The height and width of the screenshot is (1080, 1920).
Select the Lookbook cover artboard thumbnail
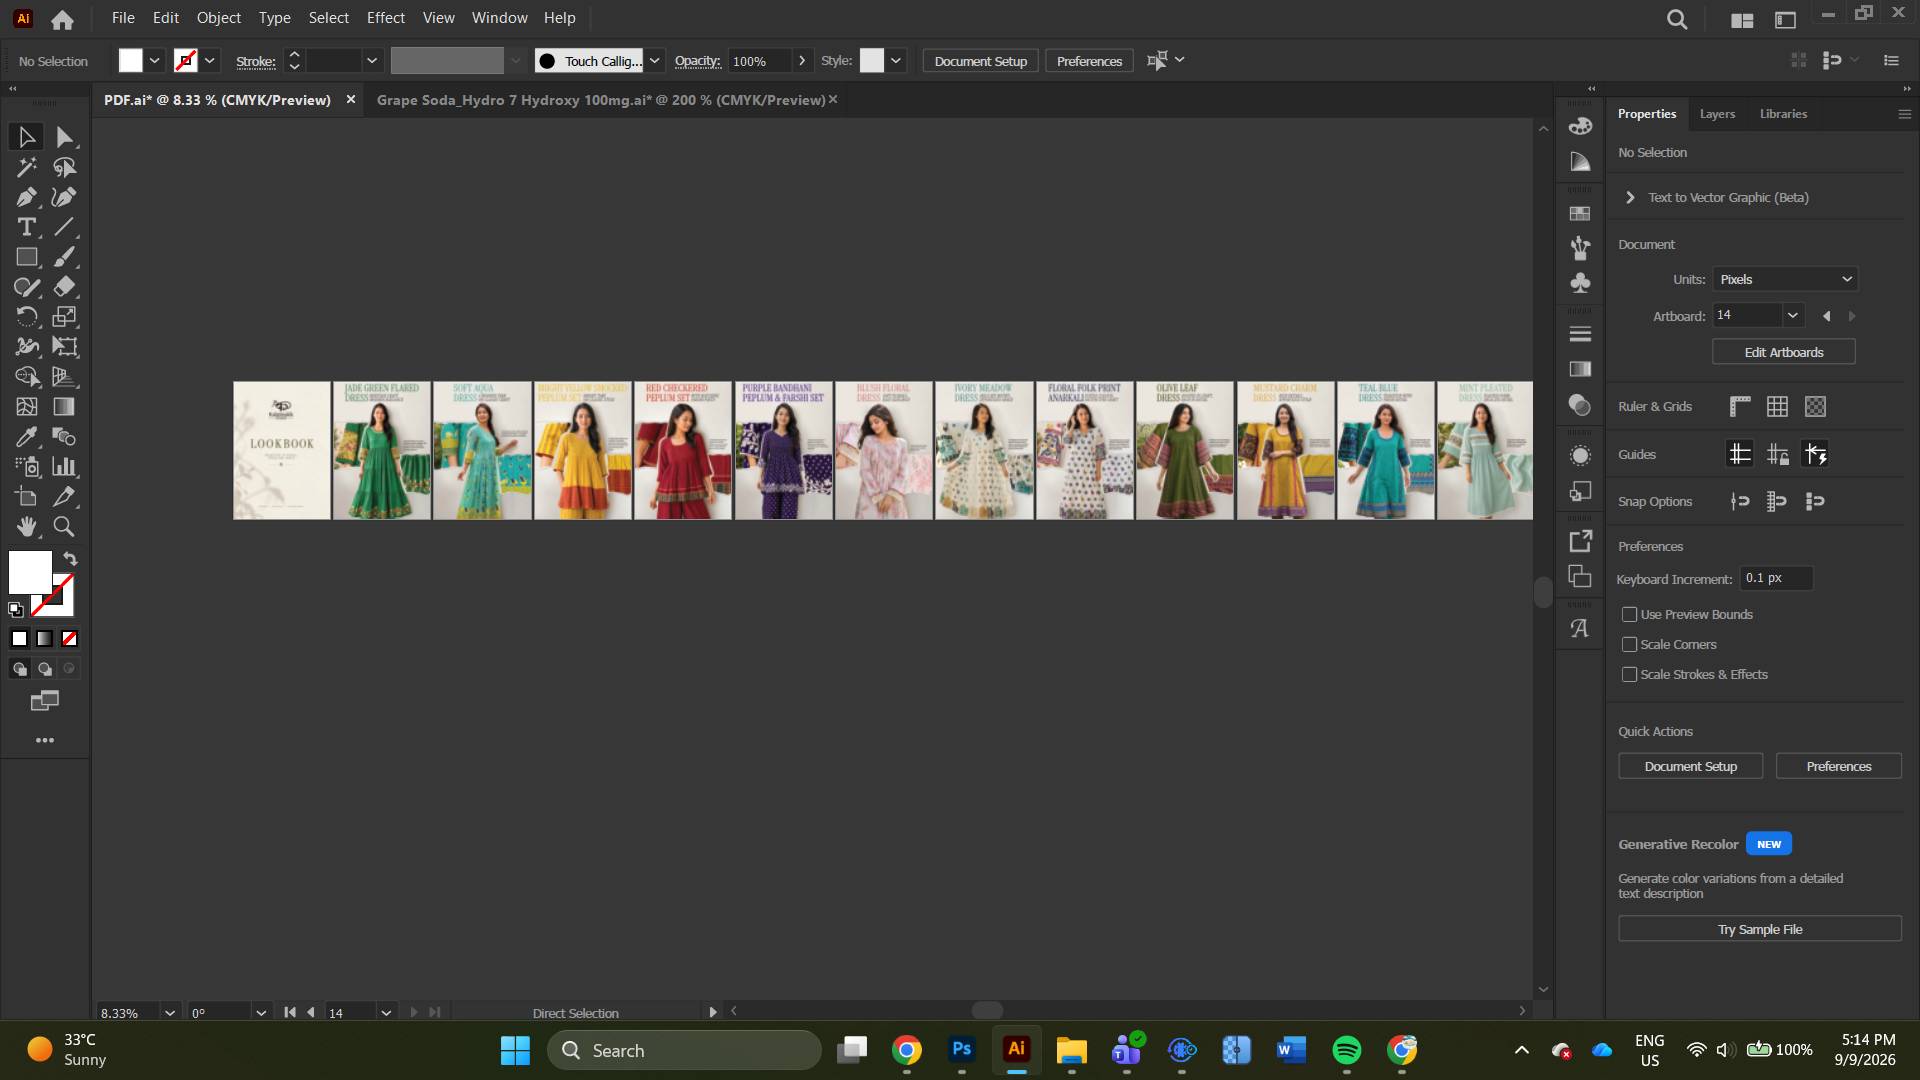pos(282,450)
